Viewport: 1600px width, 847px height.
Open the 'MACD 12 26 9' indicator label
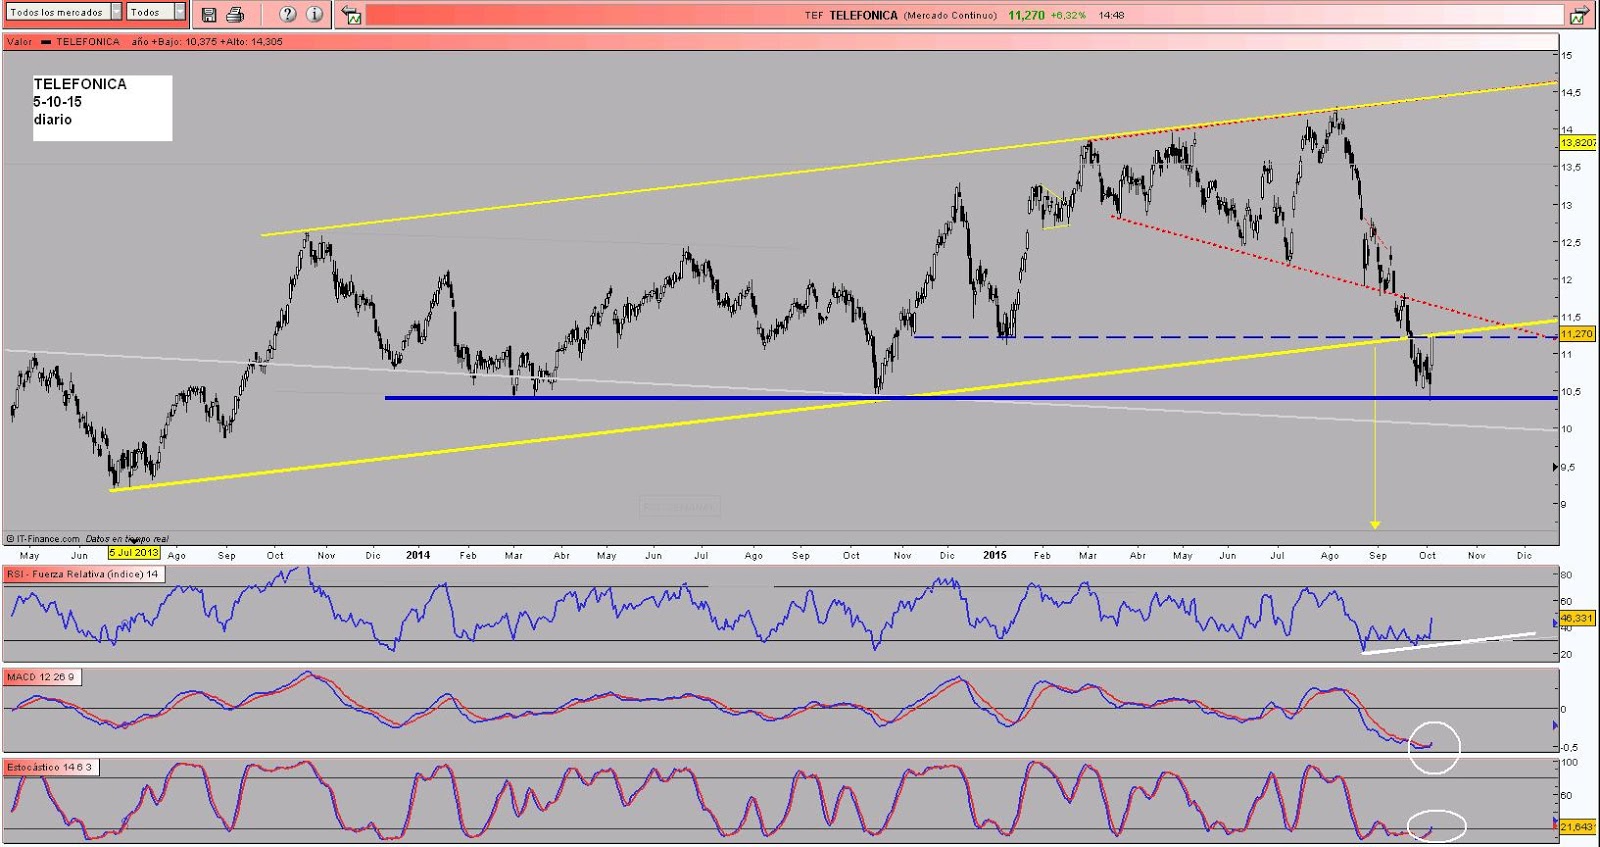tap(40, 677)
